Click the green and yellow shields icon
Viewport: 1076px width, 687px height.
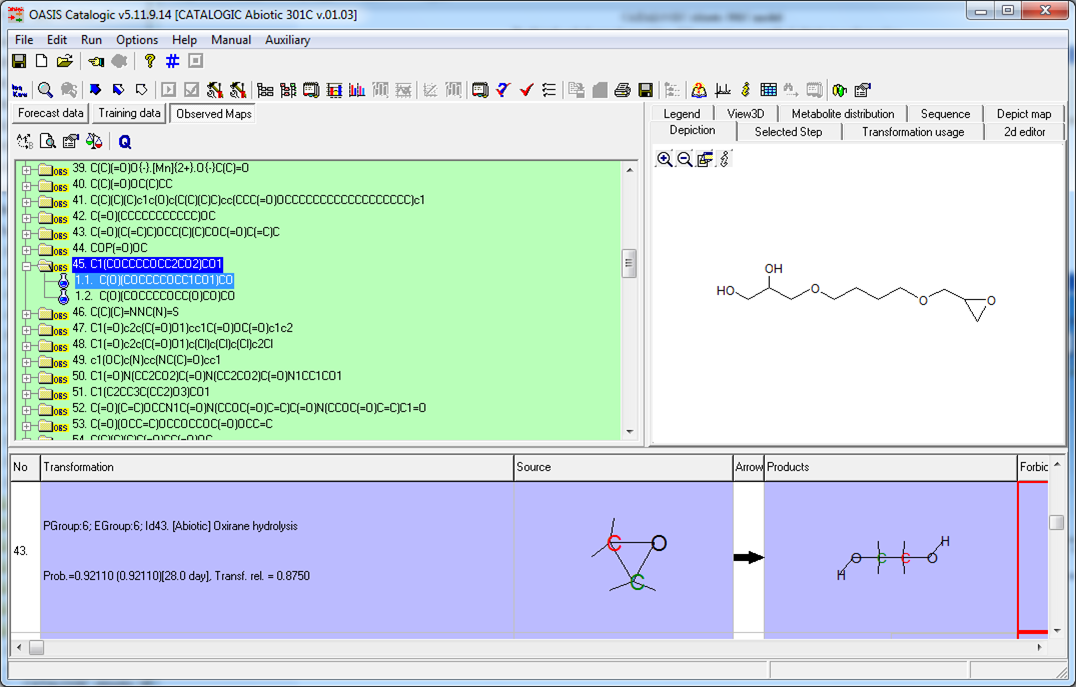click(839, 90)
